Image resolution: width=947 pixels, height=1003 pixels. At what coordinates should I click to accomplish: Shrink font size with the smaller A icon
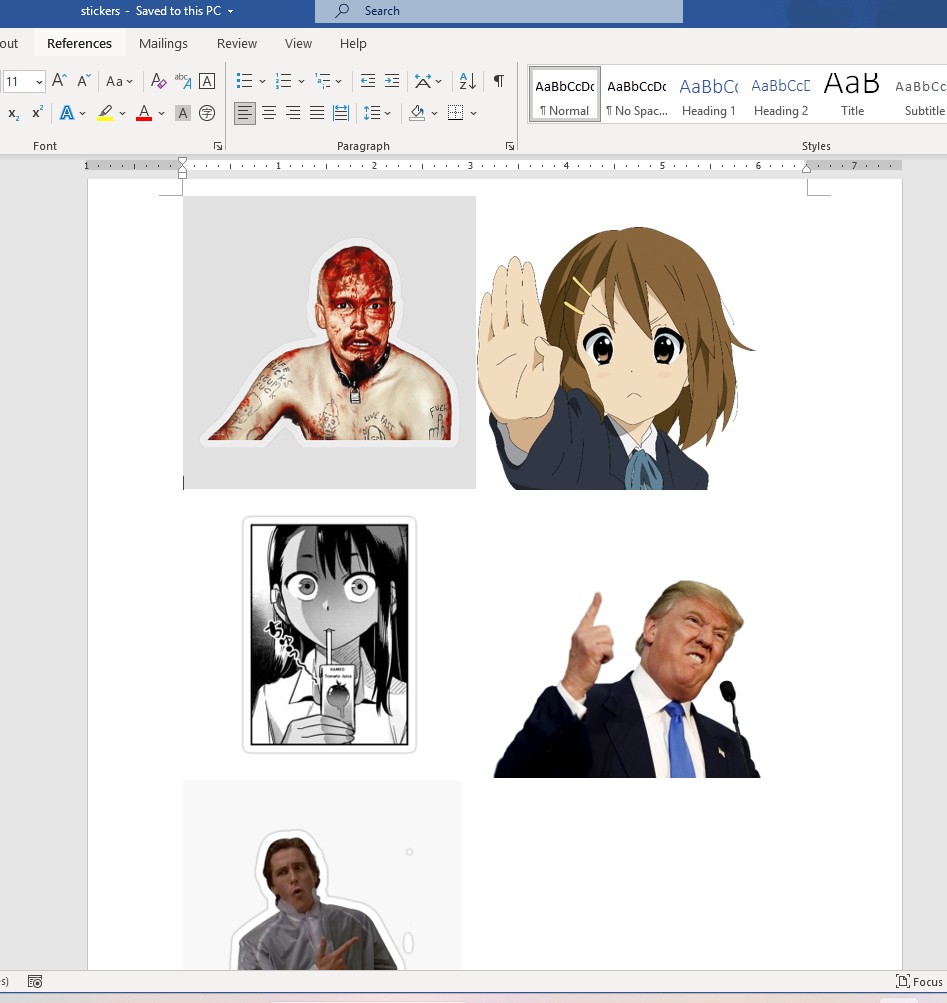(84, 81)
